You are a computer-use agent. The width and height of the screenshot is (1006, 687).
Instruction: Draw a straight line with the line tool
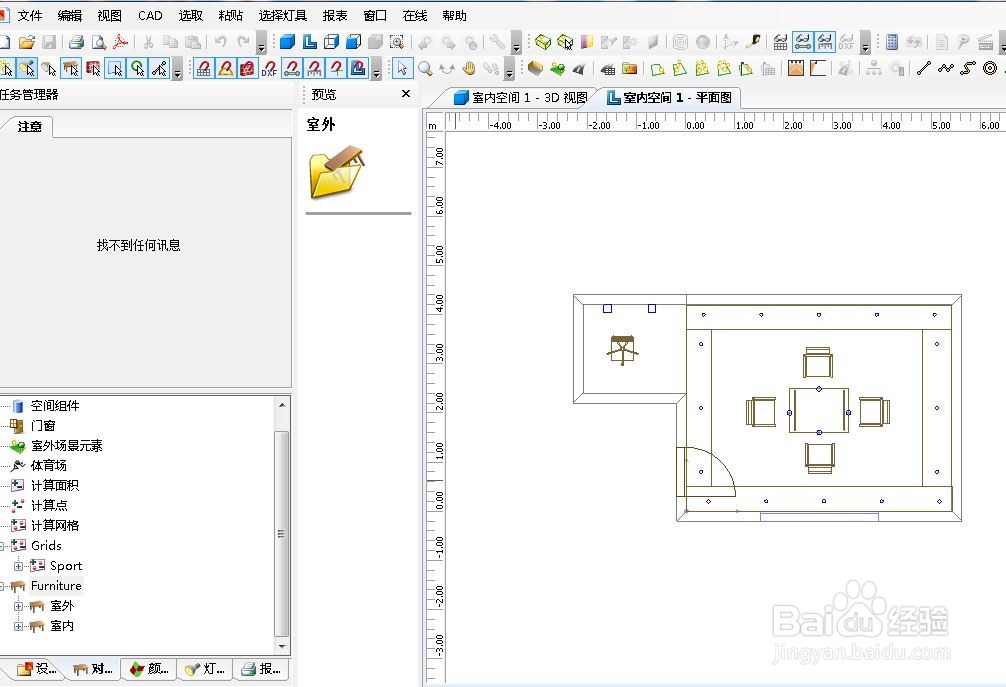(x=923, y=68)
